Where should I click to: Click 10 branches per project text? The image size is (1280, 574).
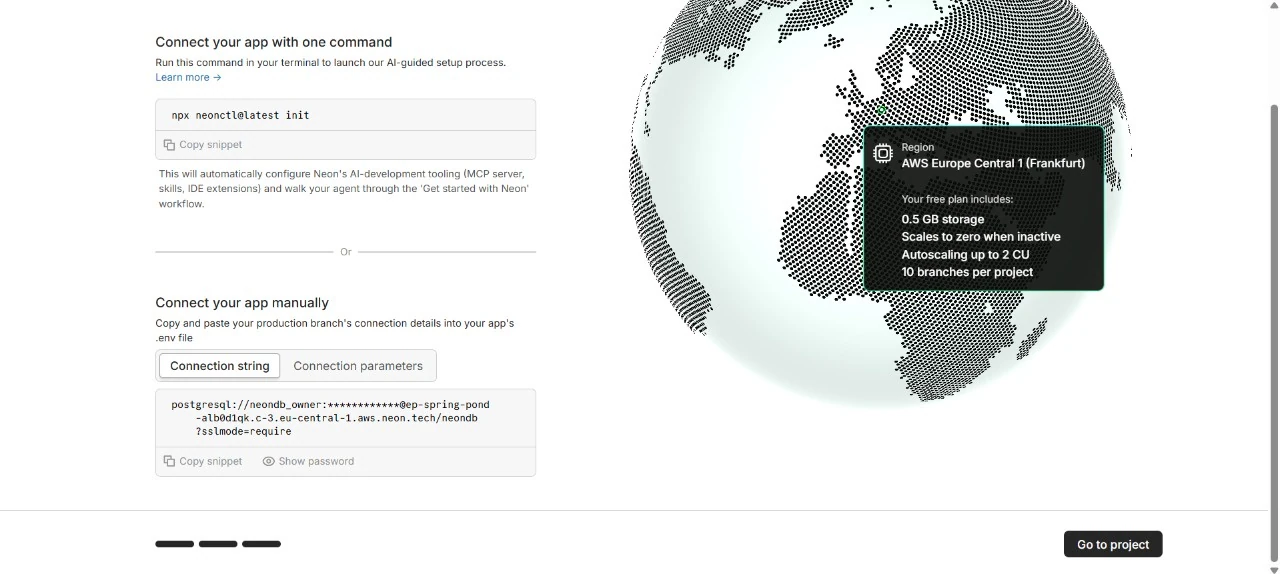point(967,272)
